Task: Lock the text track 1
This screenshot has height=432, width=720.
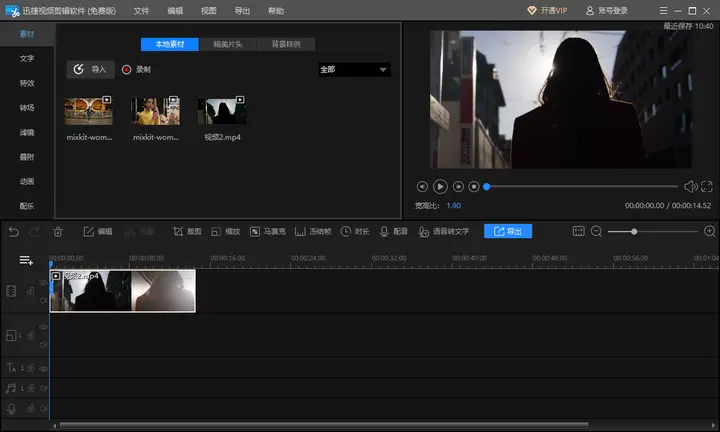Action: point(31,368)
